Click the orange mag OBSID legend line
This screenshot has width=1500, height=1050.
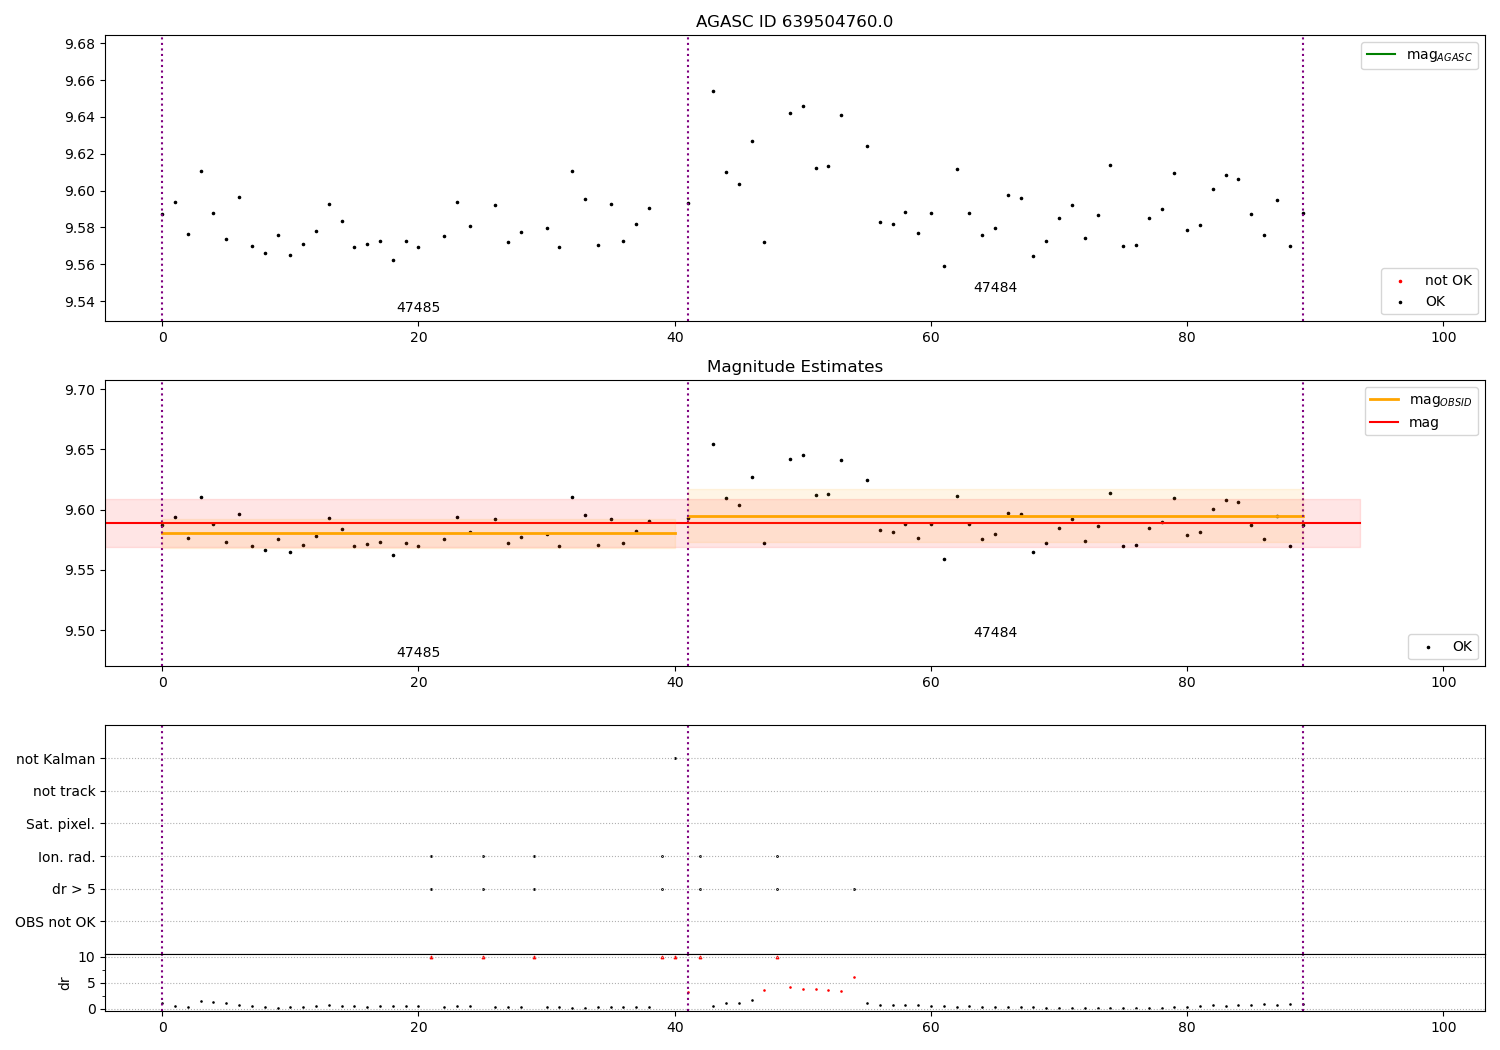coord(1385,400)
